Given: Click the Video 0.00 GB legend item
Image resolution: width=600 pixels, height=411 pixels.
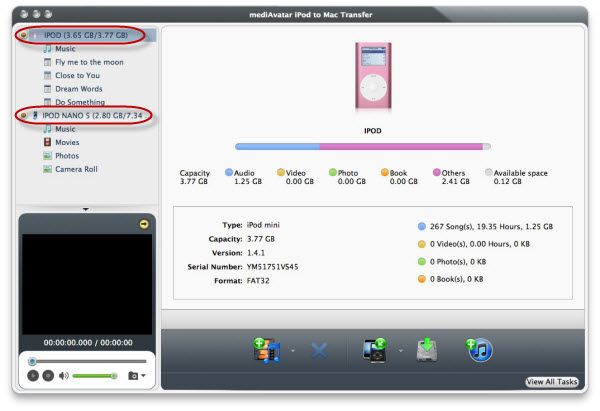Looking at the screenshot, I should pos(295,177).
